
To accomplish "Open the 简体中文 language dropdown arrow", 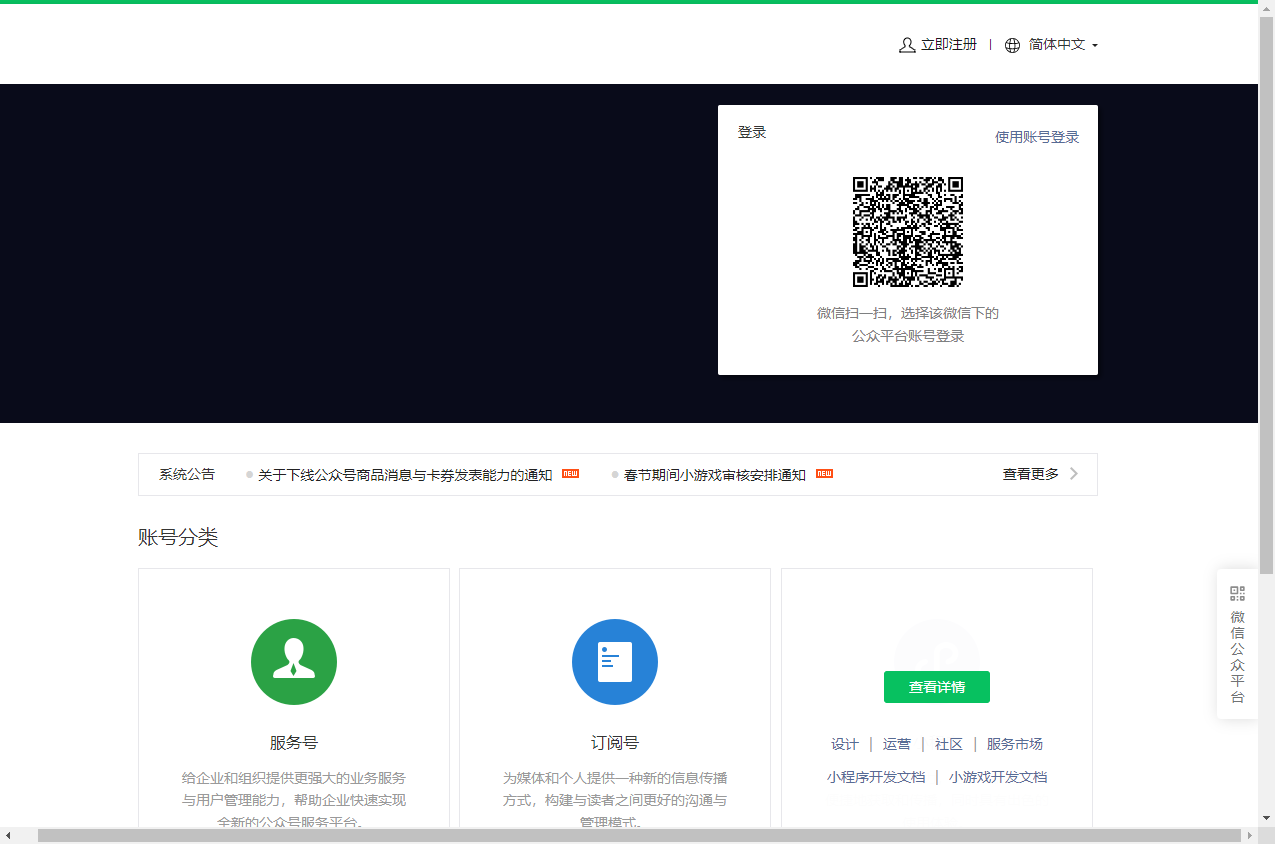I will 1095,46.
